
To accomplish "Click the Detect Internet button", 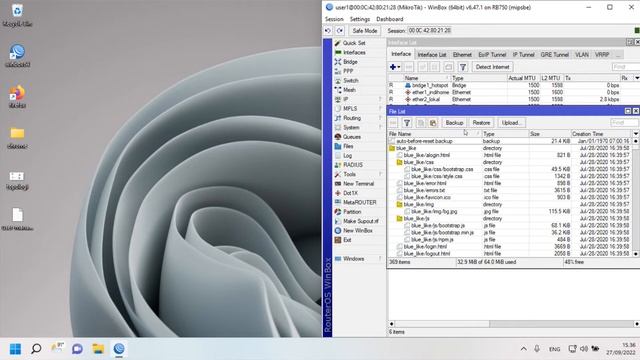I will pos(492,67).
